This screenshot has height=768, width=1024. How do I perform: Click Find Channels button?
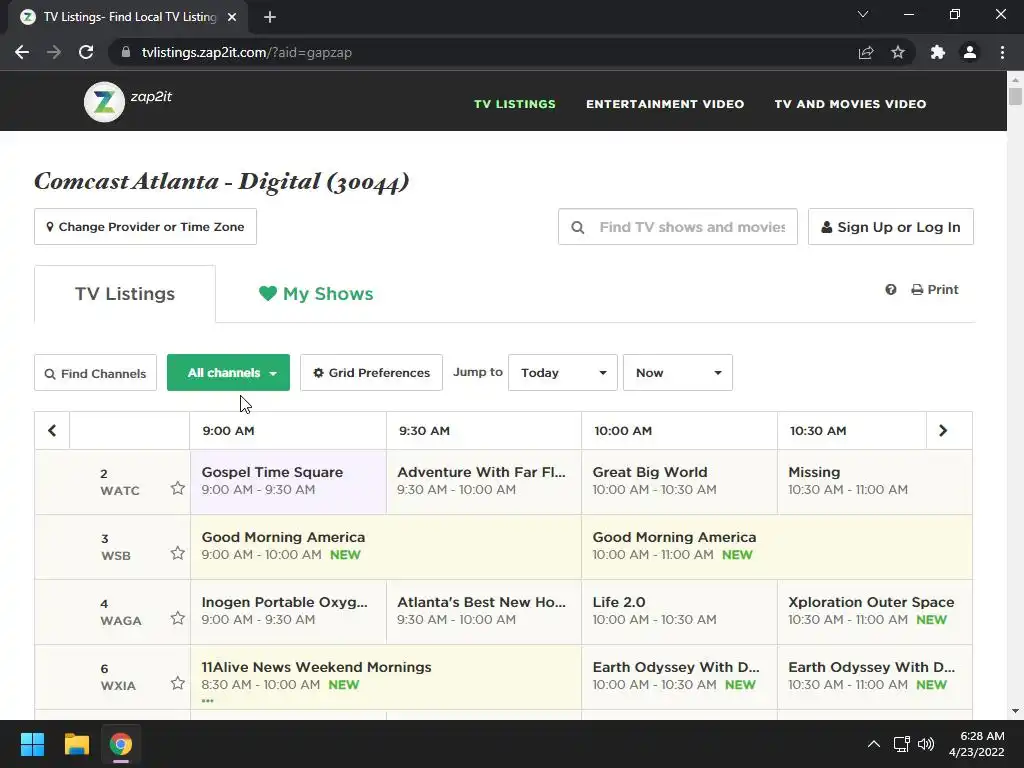click(x=95, y=373)
